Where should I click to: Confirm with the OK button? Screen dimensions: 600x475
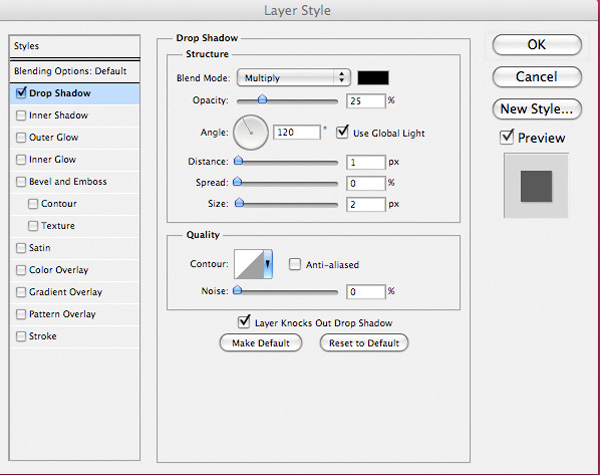coord(537,45)
